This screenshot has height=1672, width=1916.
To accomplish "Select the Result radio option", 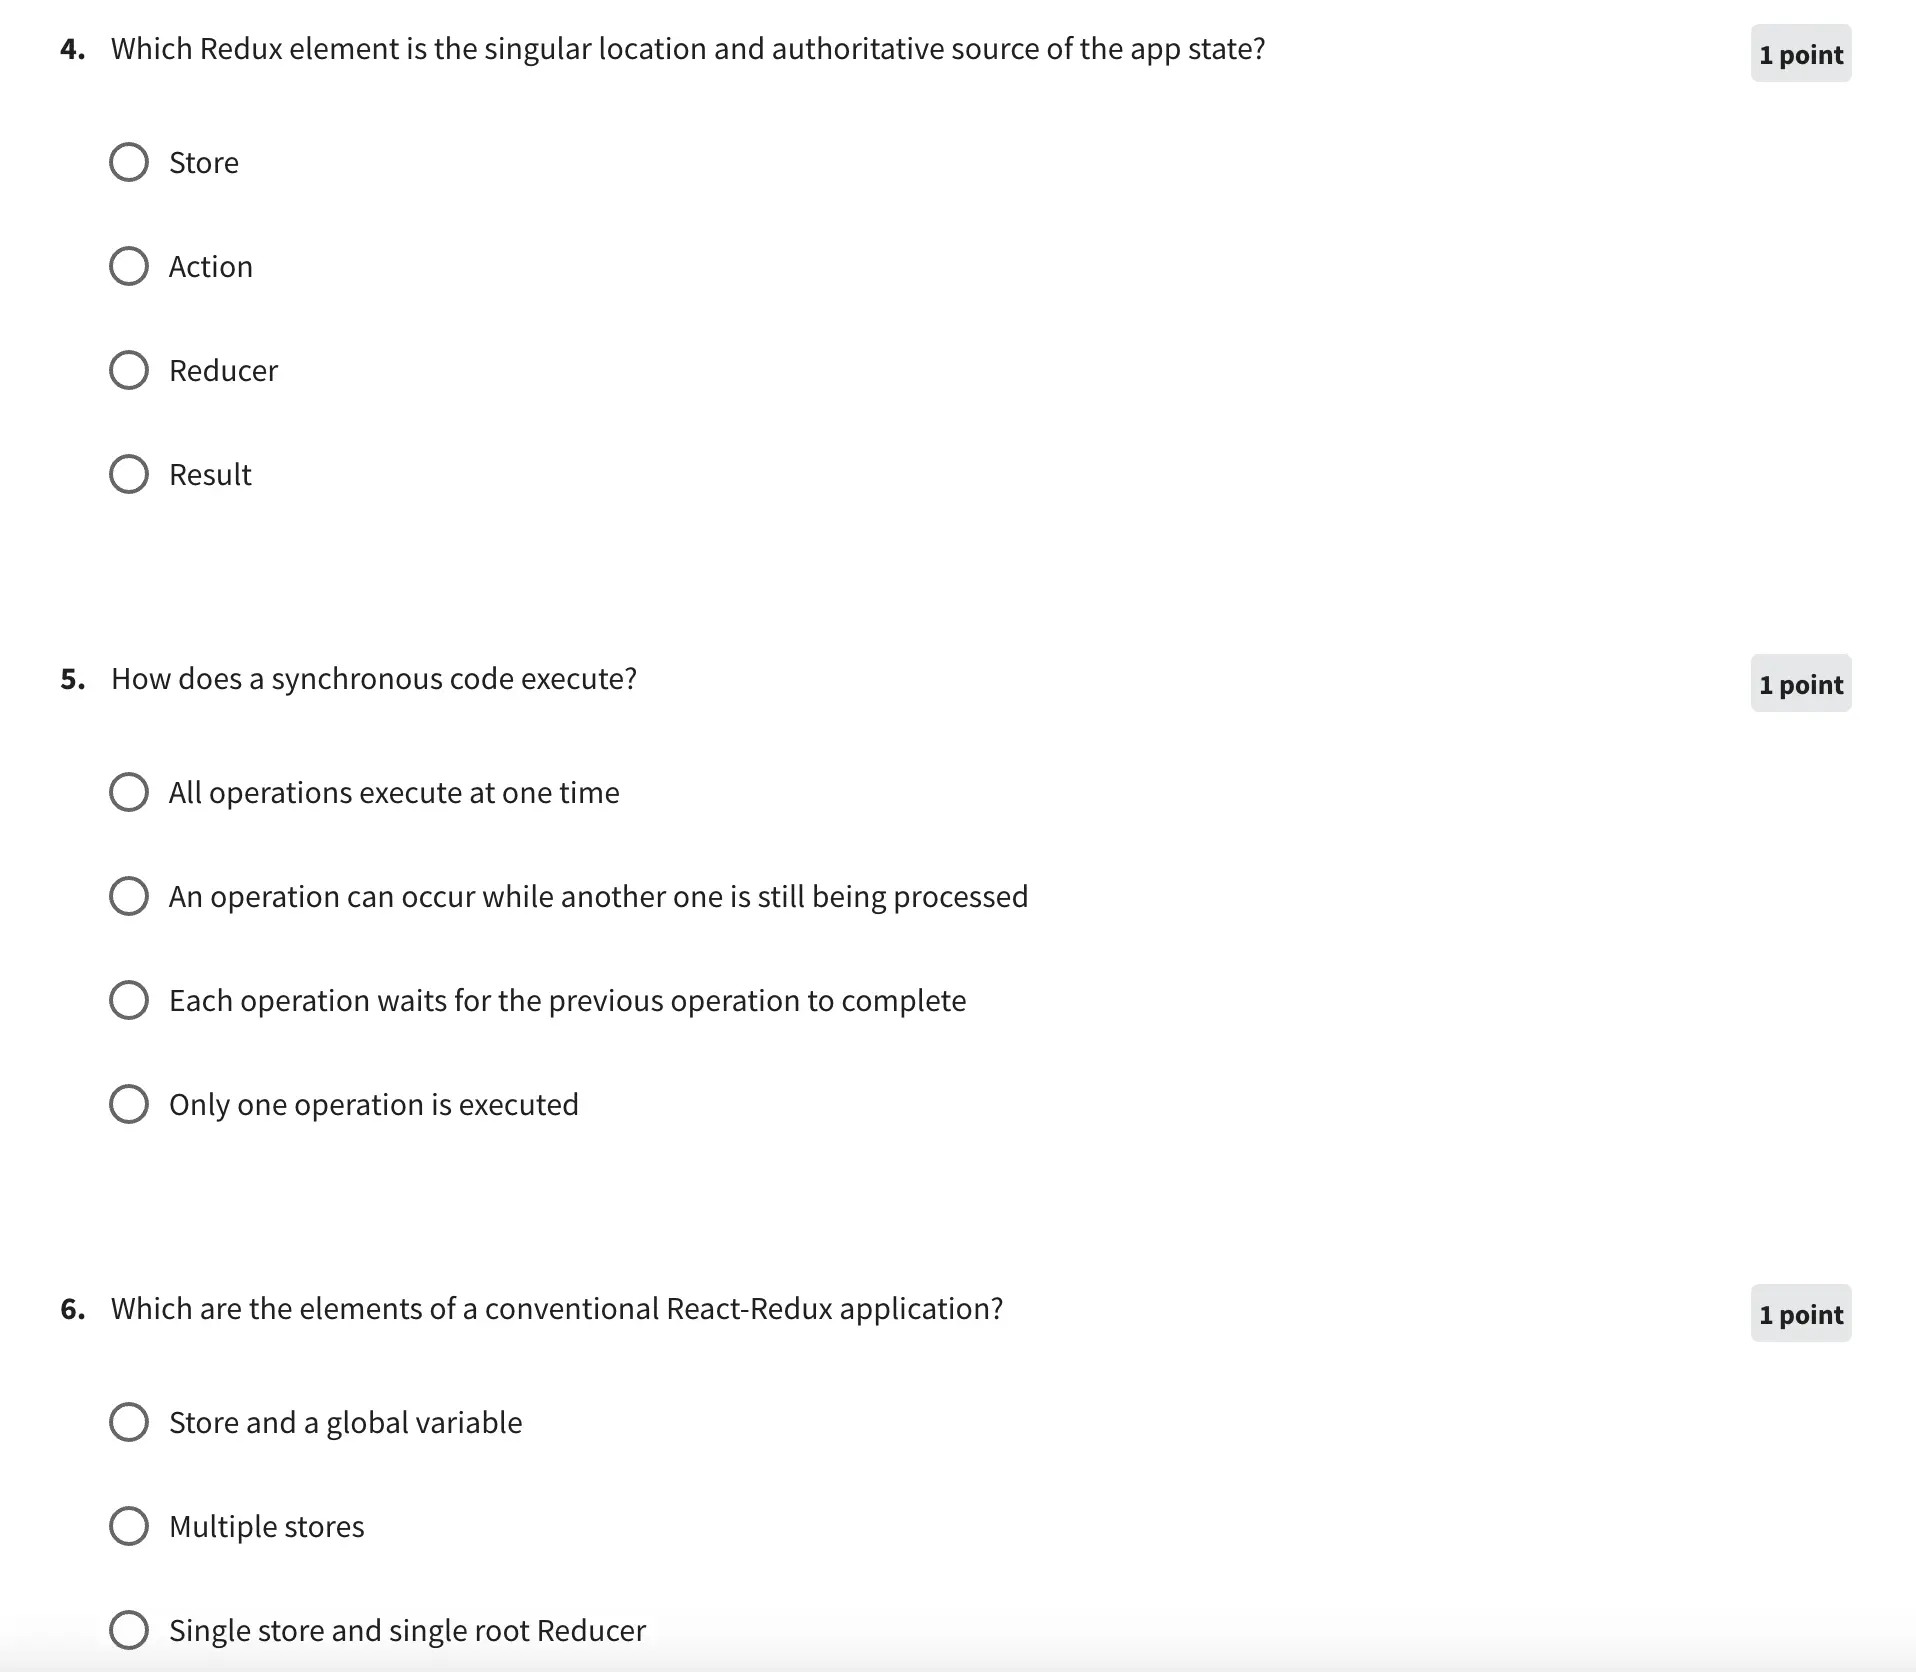I will point(129,474).
